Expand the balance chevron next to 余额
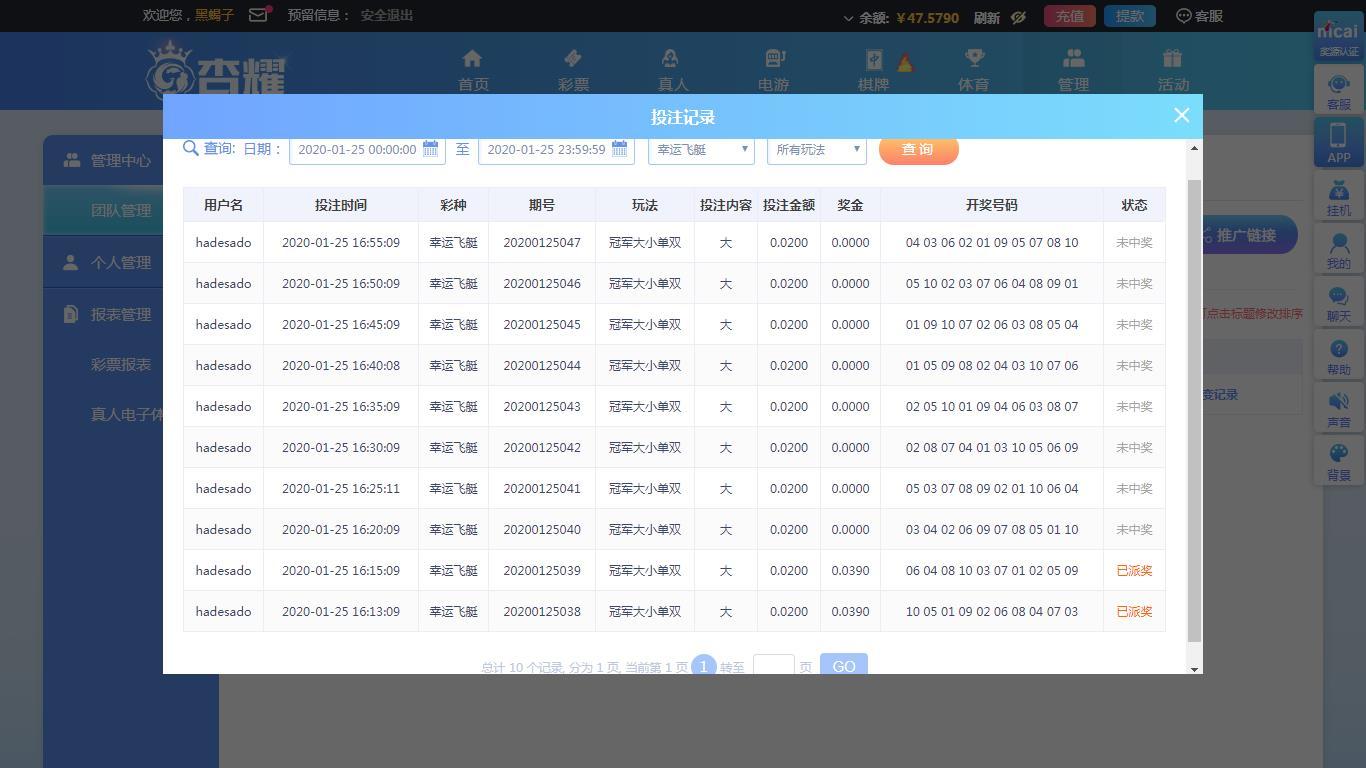The width and height of the screenshot is (1366, 768). pyautogui.click(x=848, y=18)
